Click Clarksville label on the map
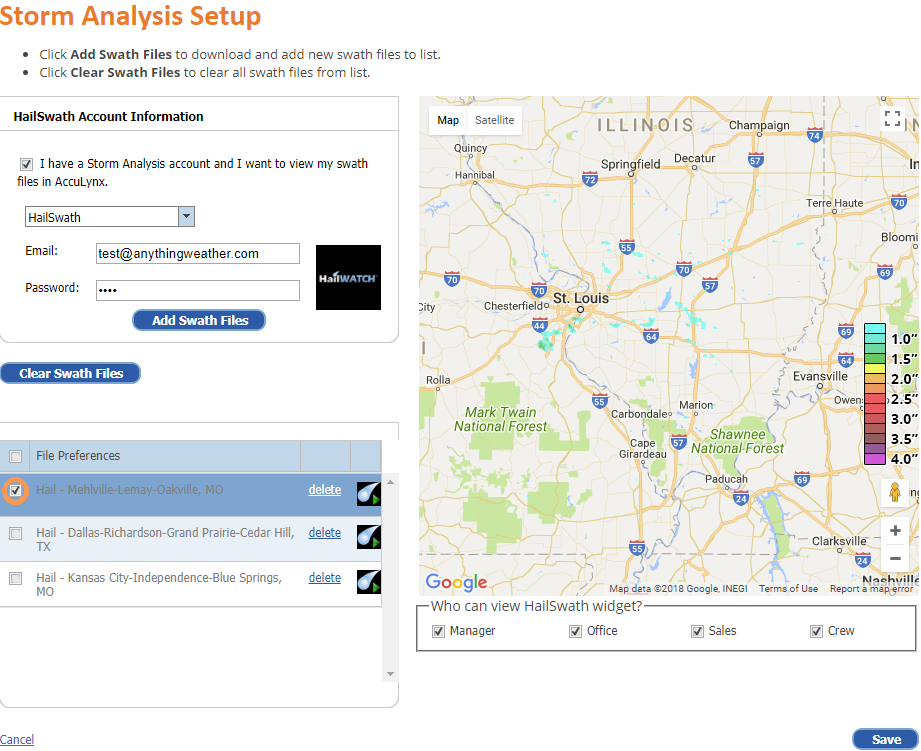Screen dimensions: 921x751 pos(839,541)
